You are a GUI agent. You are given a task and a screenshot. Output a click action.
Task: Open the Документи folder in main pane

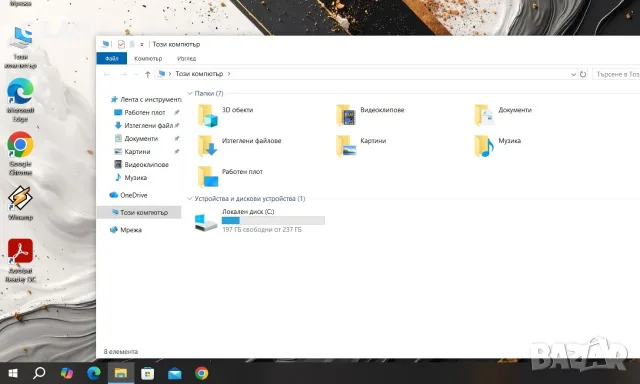pos(503,115)
